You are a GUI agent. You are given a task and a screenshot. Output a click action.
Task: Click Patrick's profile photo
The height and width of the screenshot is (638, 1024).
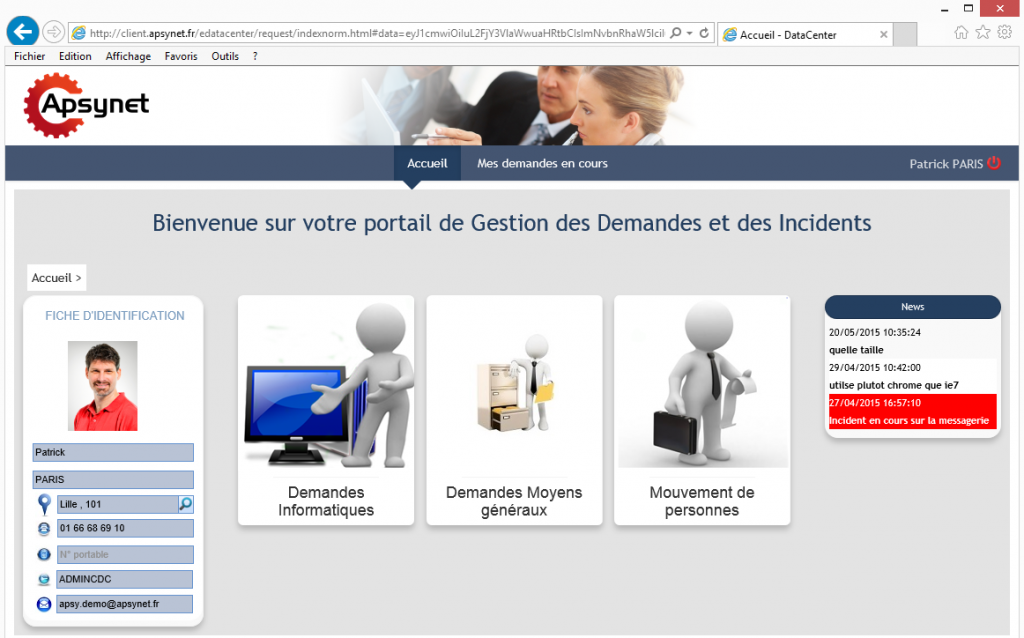coord(102,386)
